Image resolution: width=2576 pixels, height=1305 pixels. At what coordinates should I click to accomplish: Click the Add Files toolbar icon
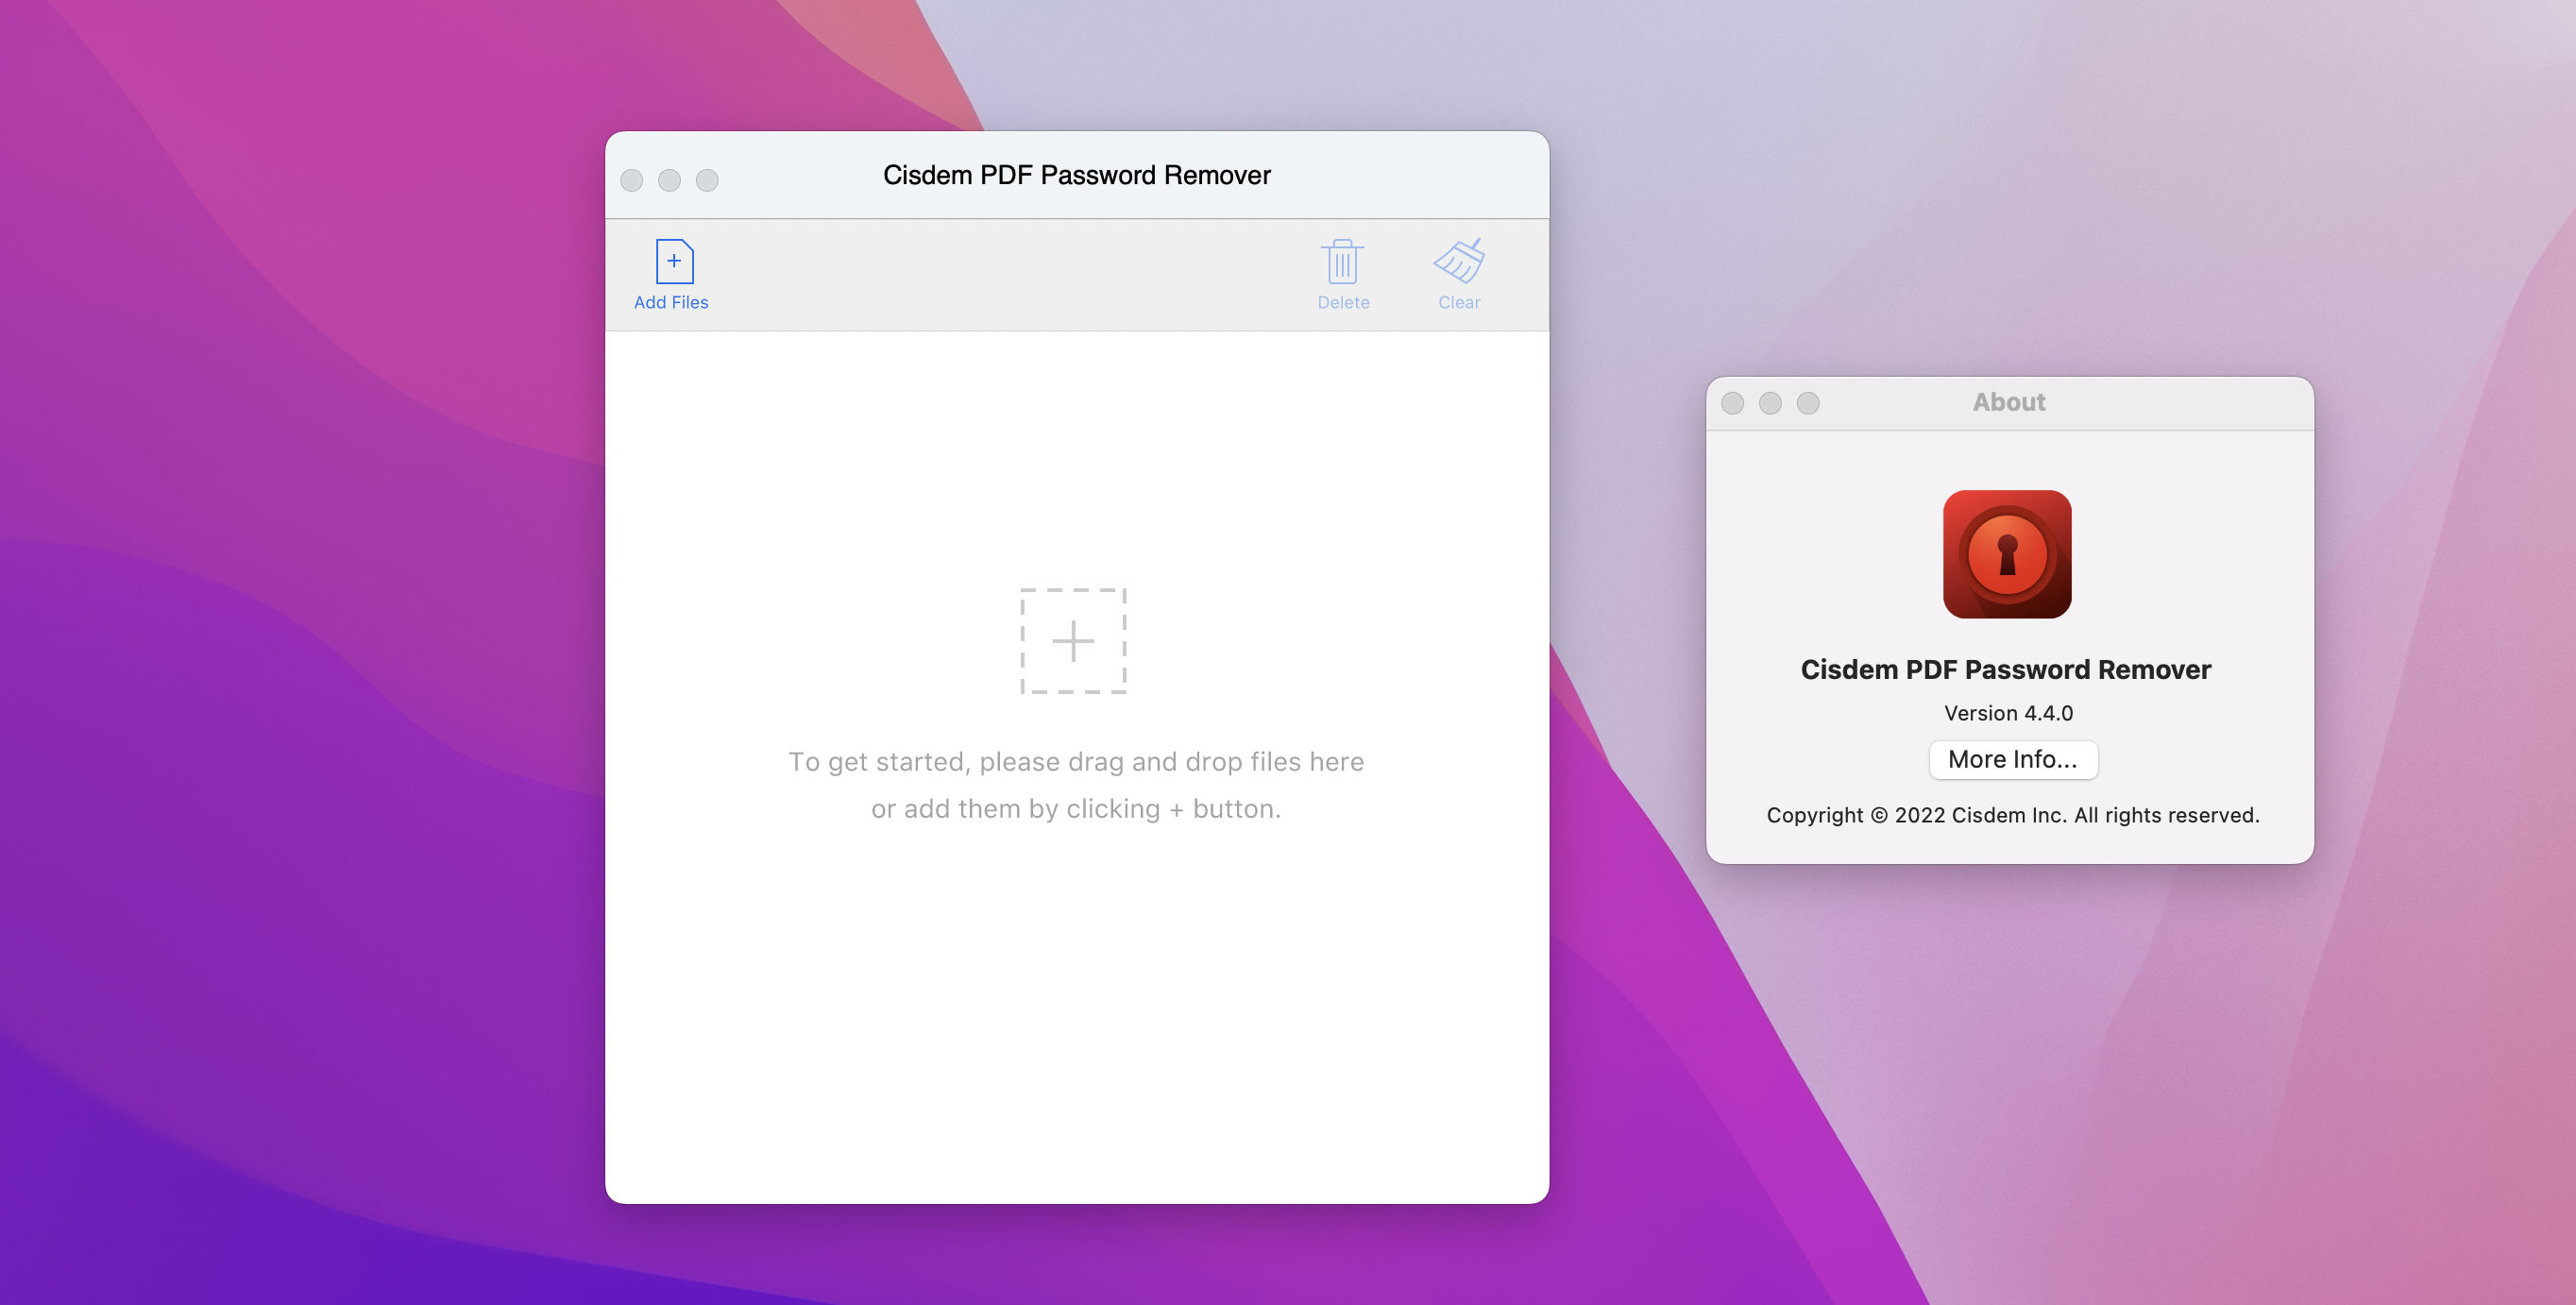pyautogui.click(x=674, y=262)
